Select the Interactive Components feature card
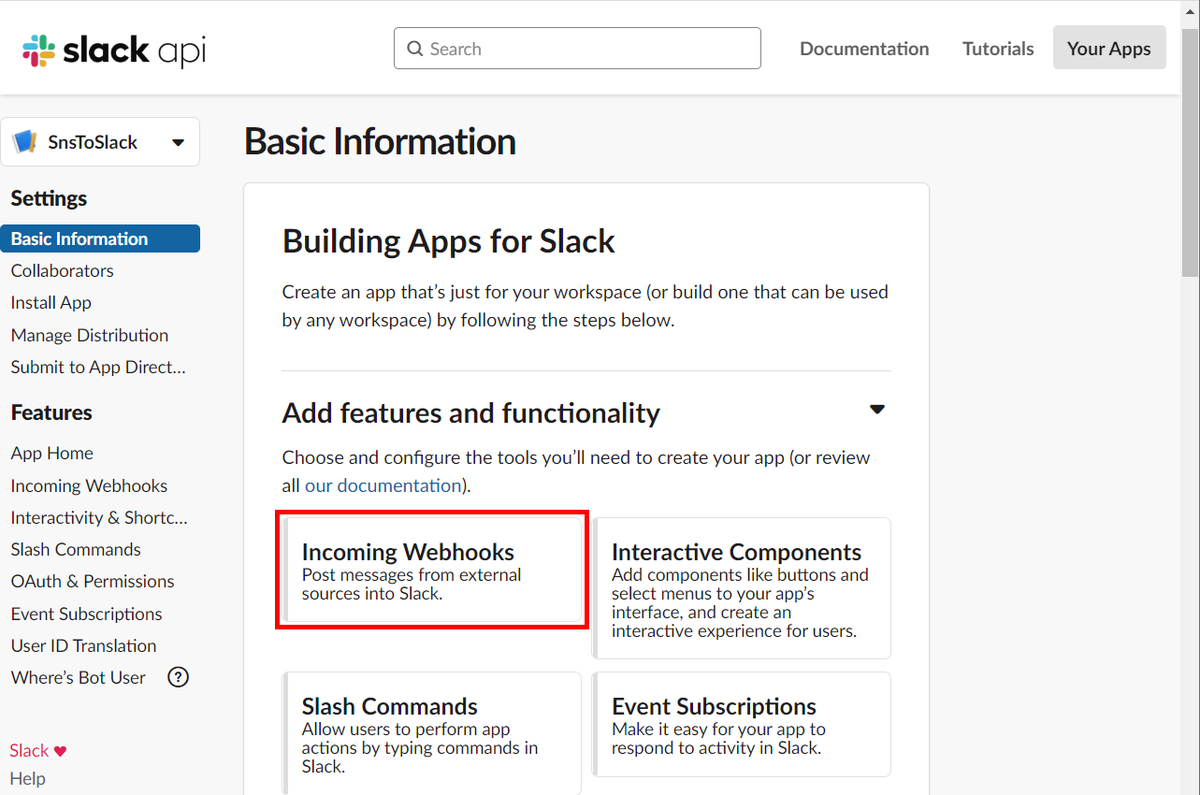1200x795 pixels. coord(741,588)
